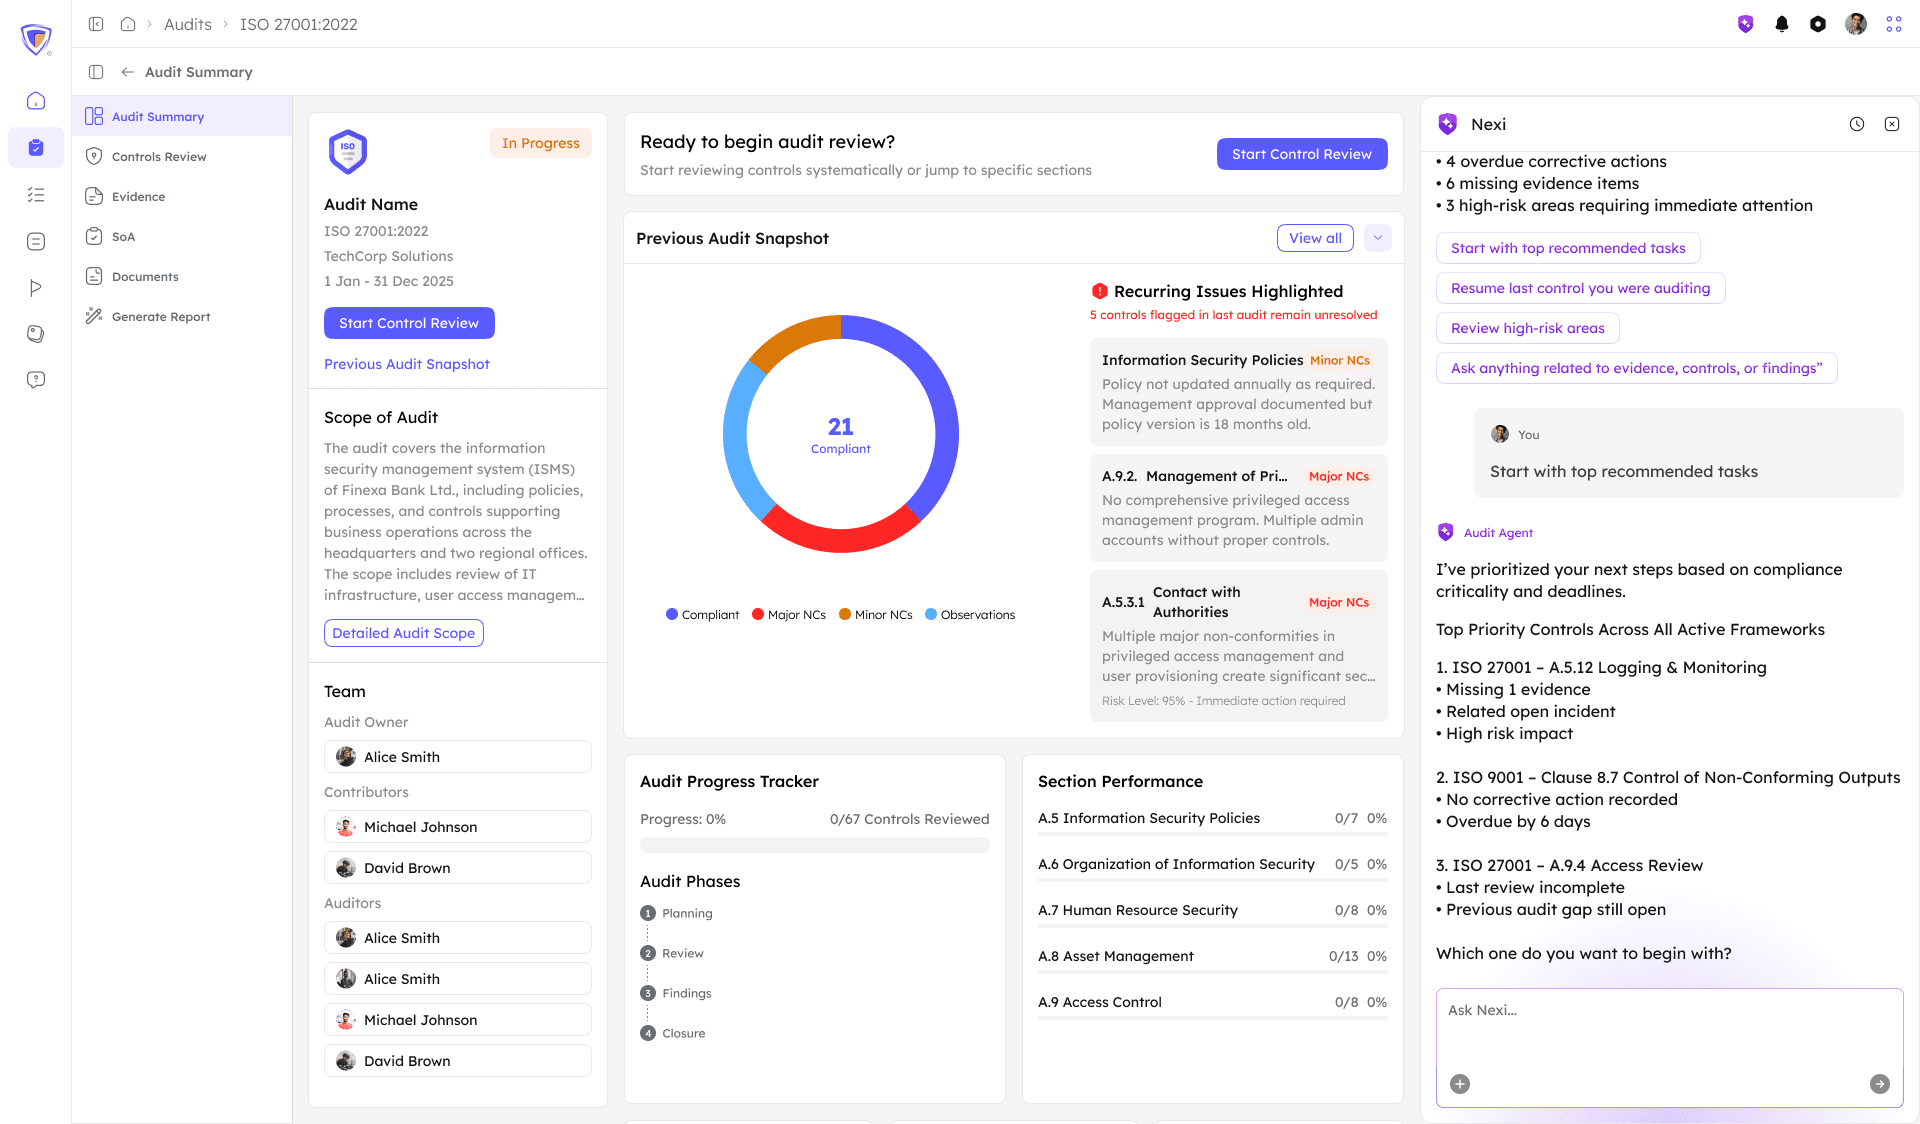The height and width of the screenshot is (1124, 1920).
Task: Open the Home icon in sidebar
Action: 36,101
